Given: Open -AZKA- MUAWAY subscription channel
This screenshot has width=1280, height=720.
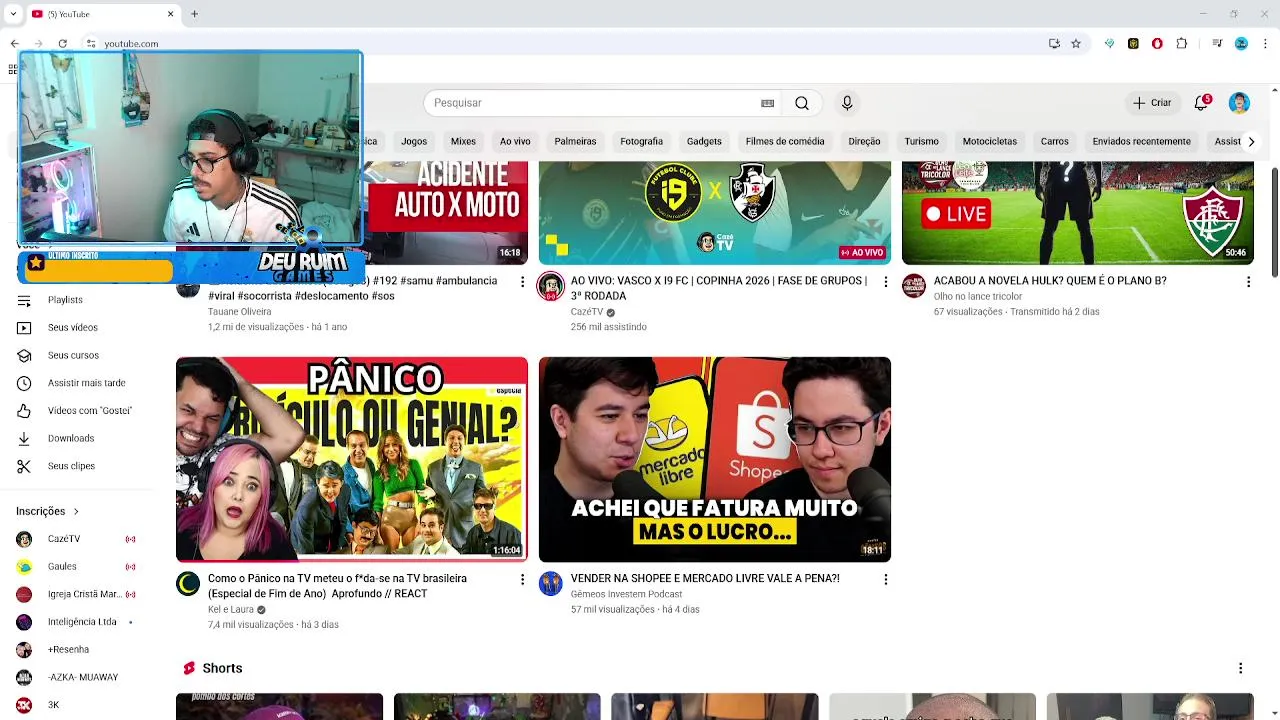Looking at the screenshot, I should 83,677.
